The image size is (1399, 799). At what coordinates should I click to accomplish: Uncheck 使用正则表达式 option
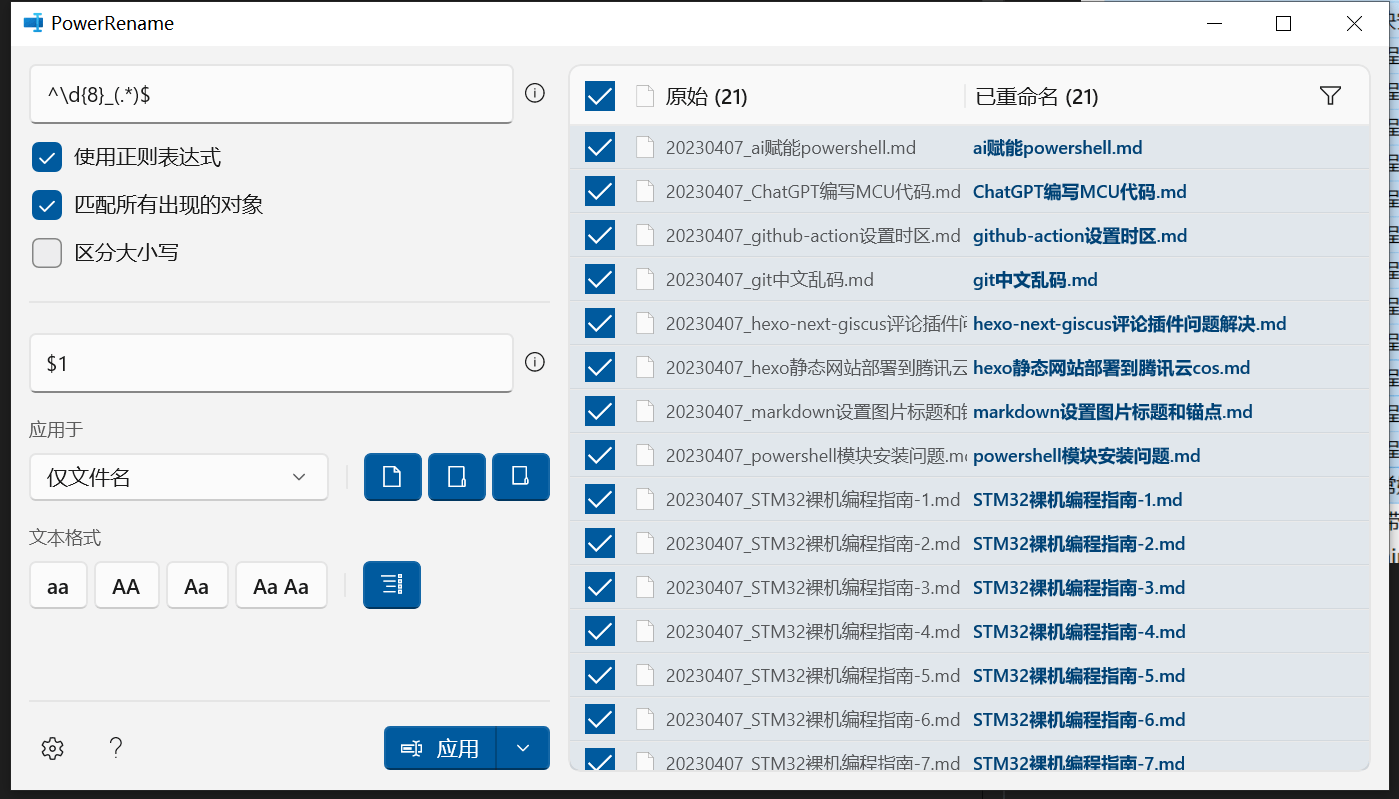tap(46, 156)
